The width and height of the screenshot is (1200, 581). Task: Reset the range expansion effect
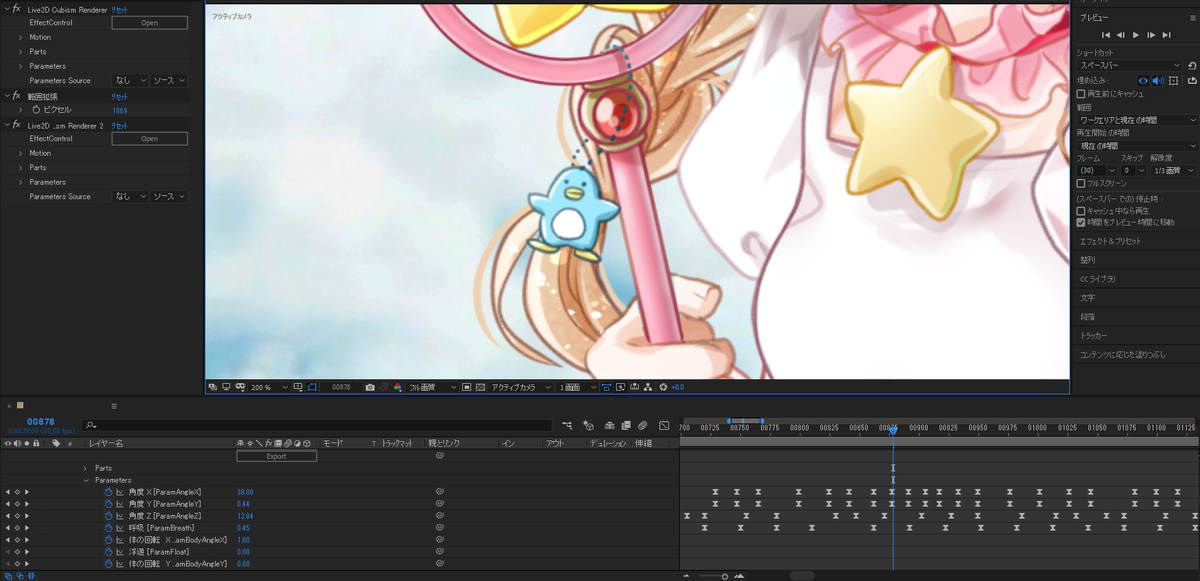[x=119, y=96]
